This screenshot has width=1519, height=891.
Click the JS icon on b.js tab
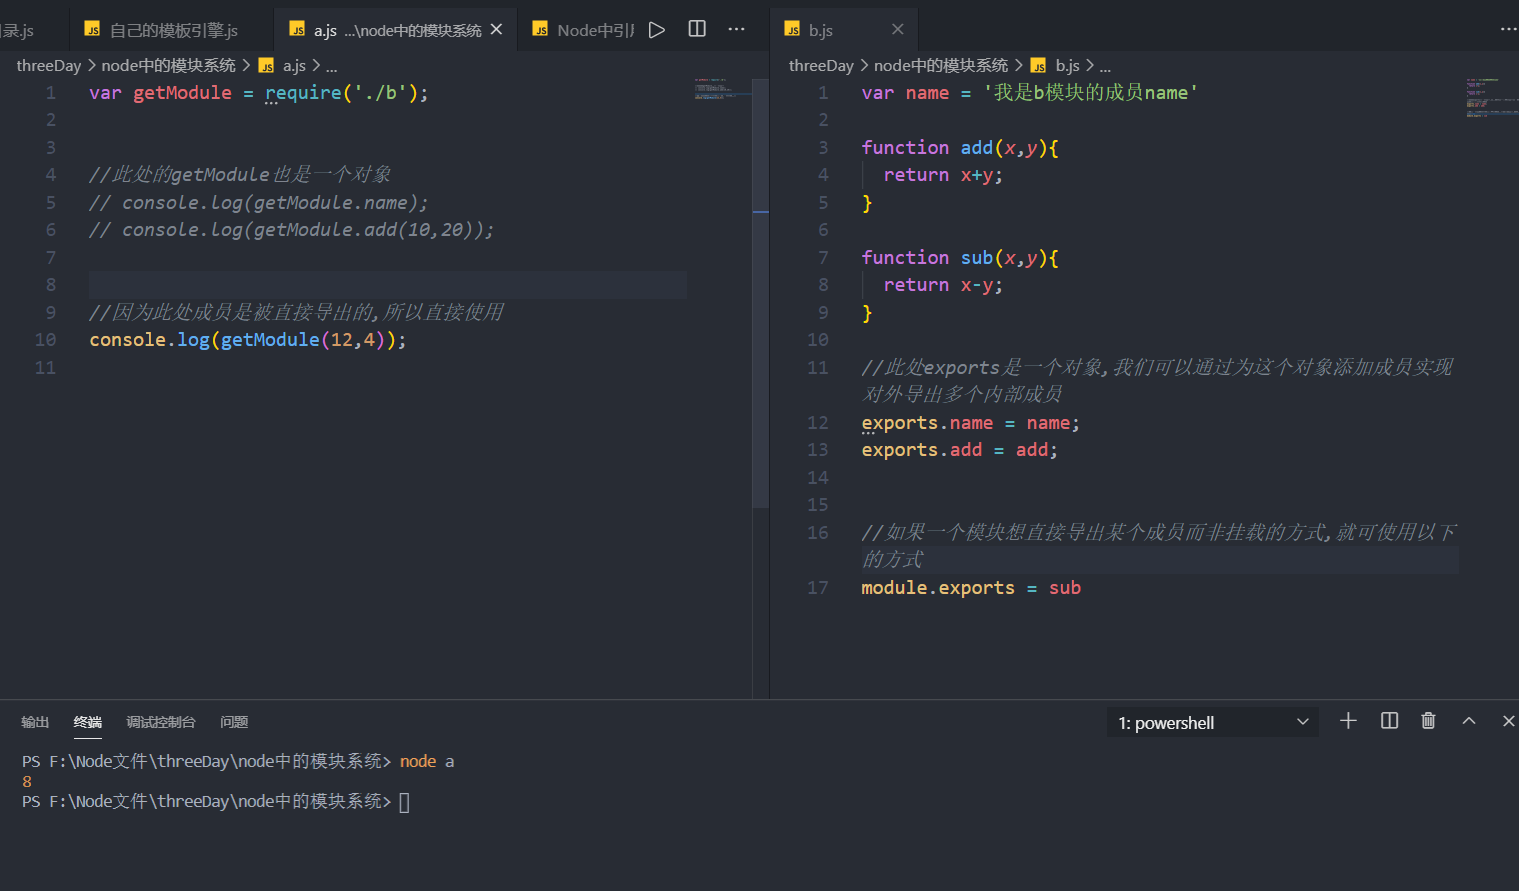click(x=792, y=30)
